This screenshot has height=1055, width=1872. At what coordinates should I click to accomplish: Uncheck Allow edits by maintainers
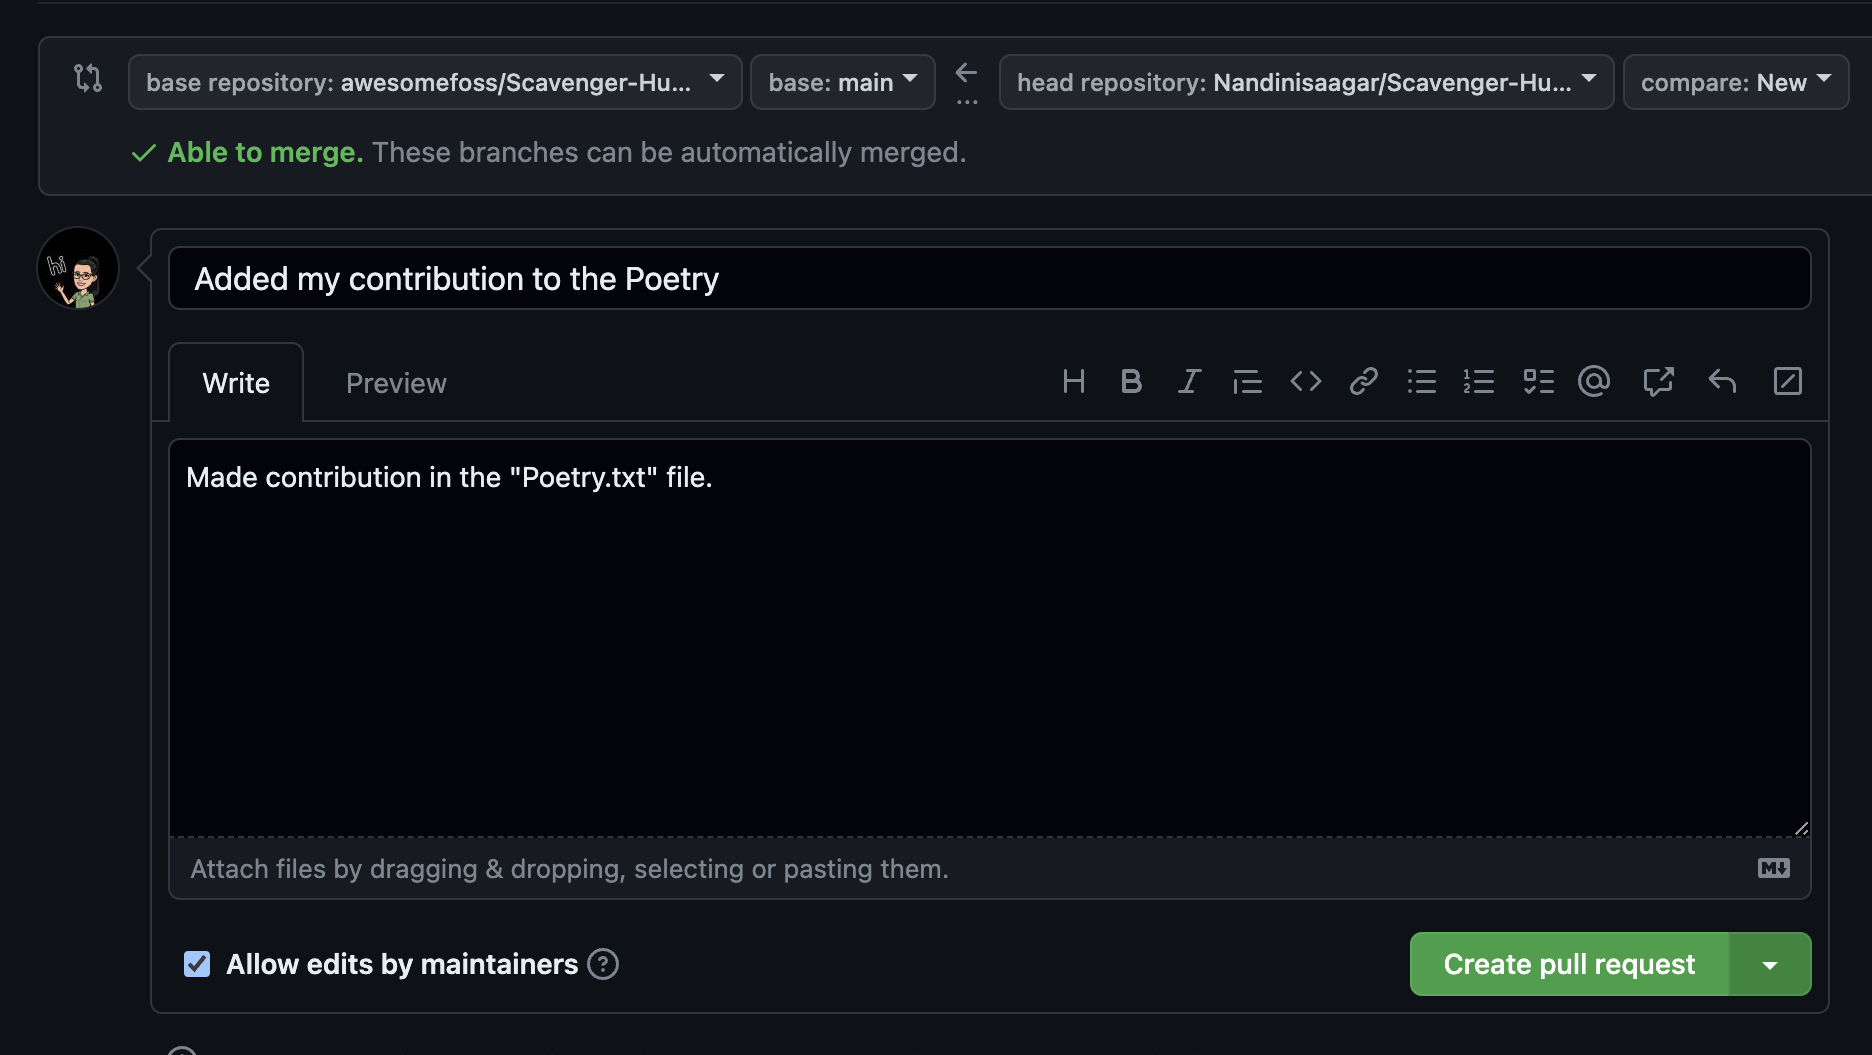[x=196, y=963]
